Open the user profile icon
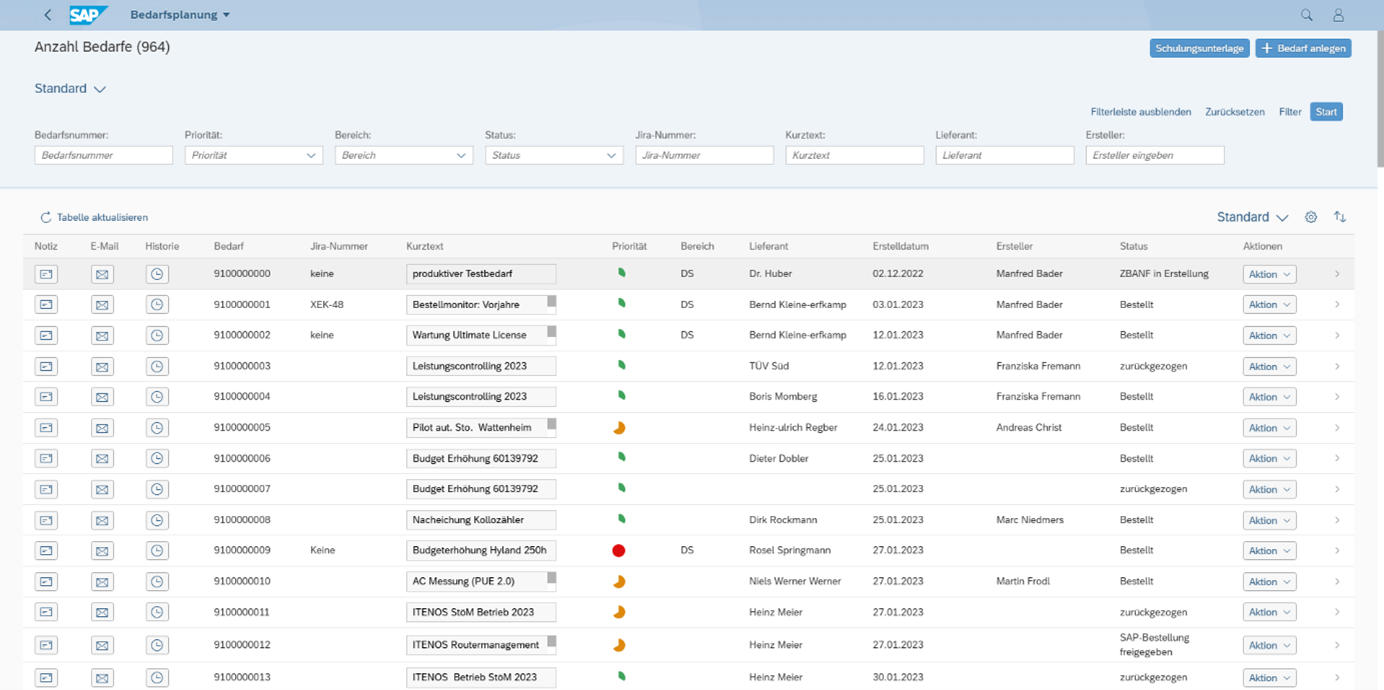 [x=1338, y=15]
